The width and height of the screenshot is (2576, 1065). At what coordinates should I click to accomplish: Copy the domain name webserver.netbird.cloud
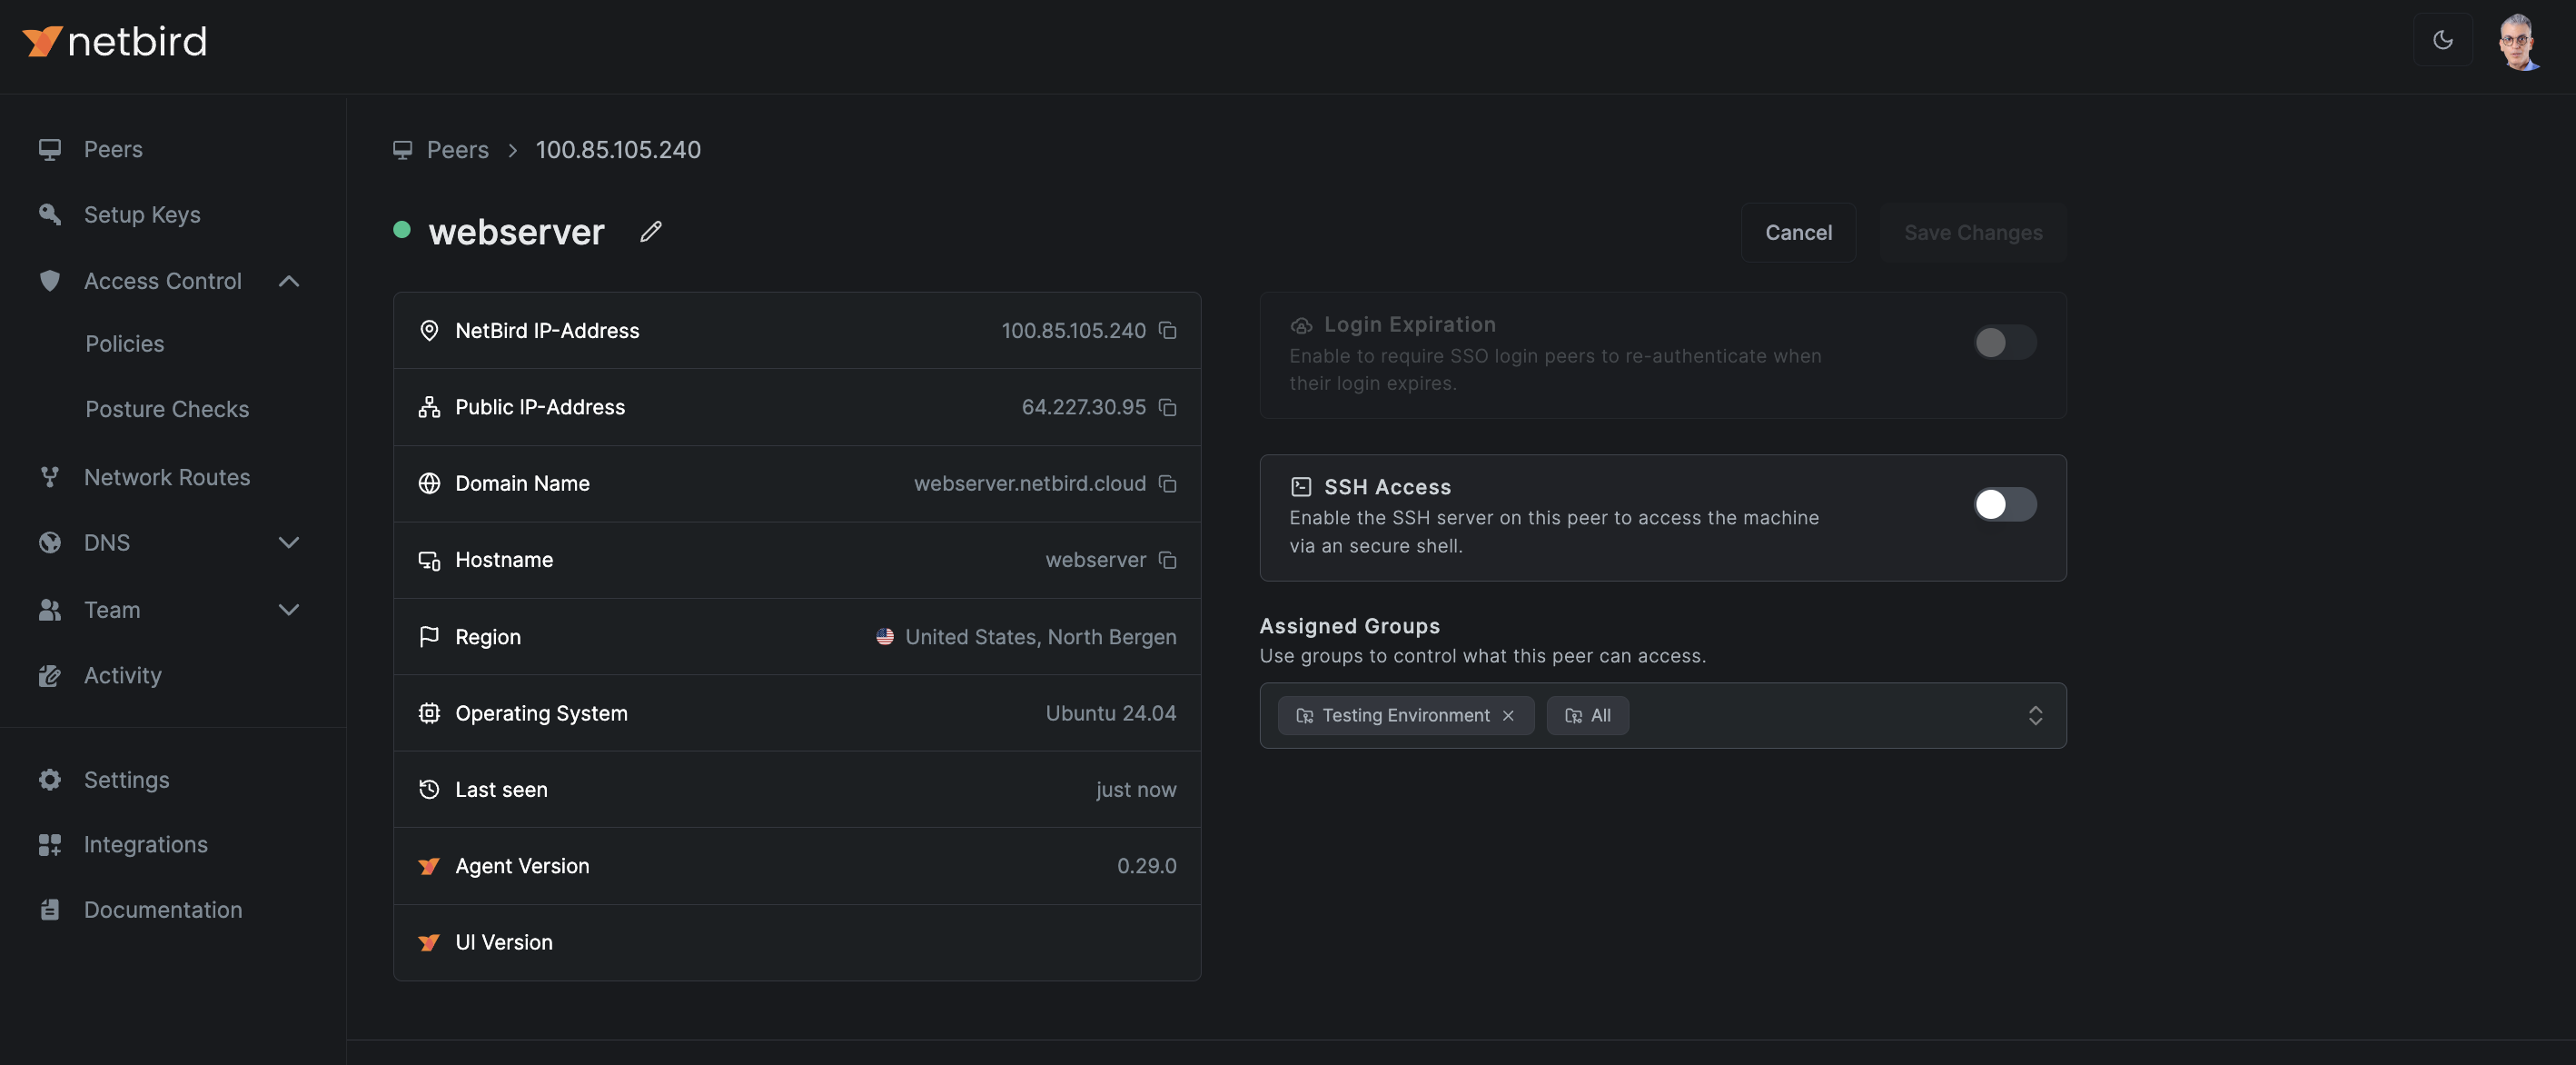(x=1167, y=484)
